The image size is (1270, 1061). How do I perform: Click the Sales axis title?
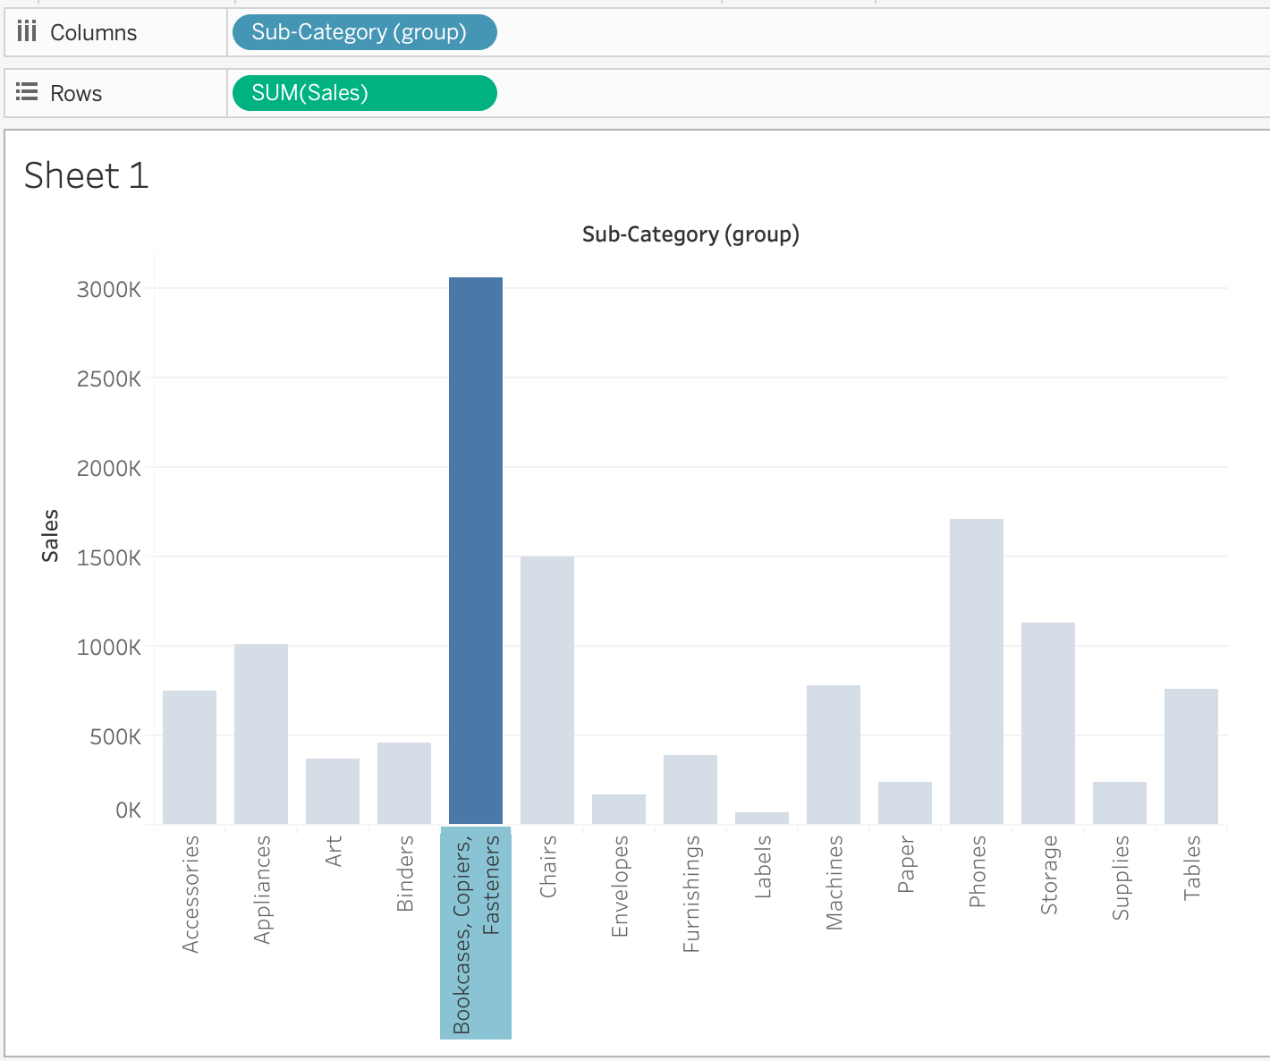pos(50,535)
